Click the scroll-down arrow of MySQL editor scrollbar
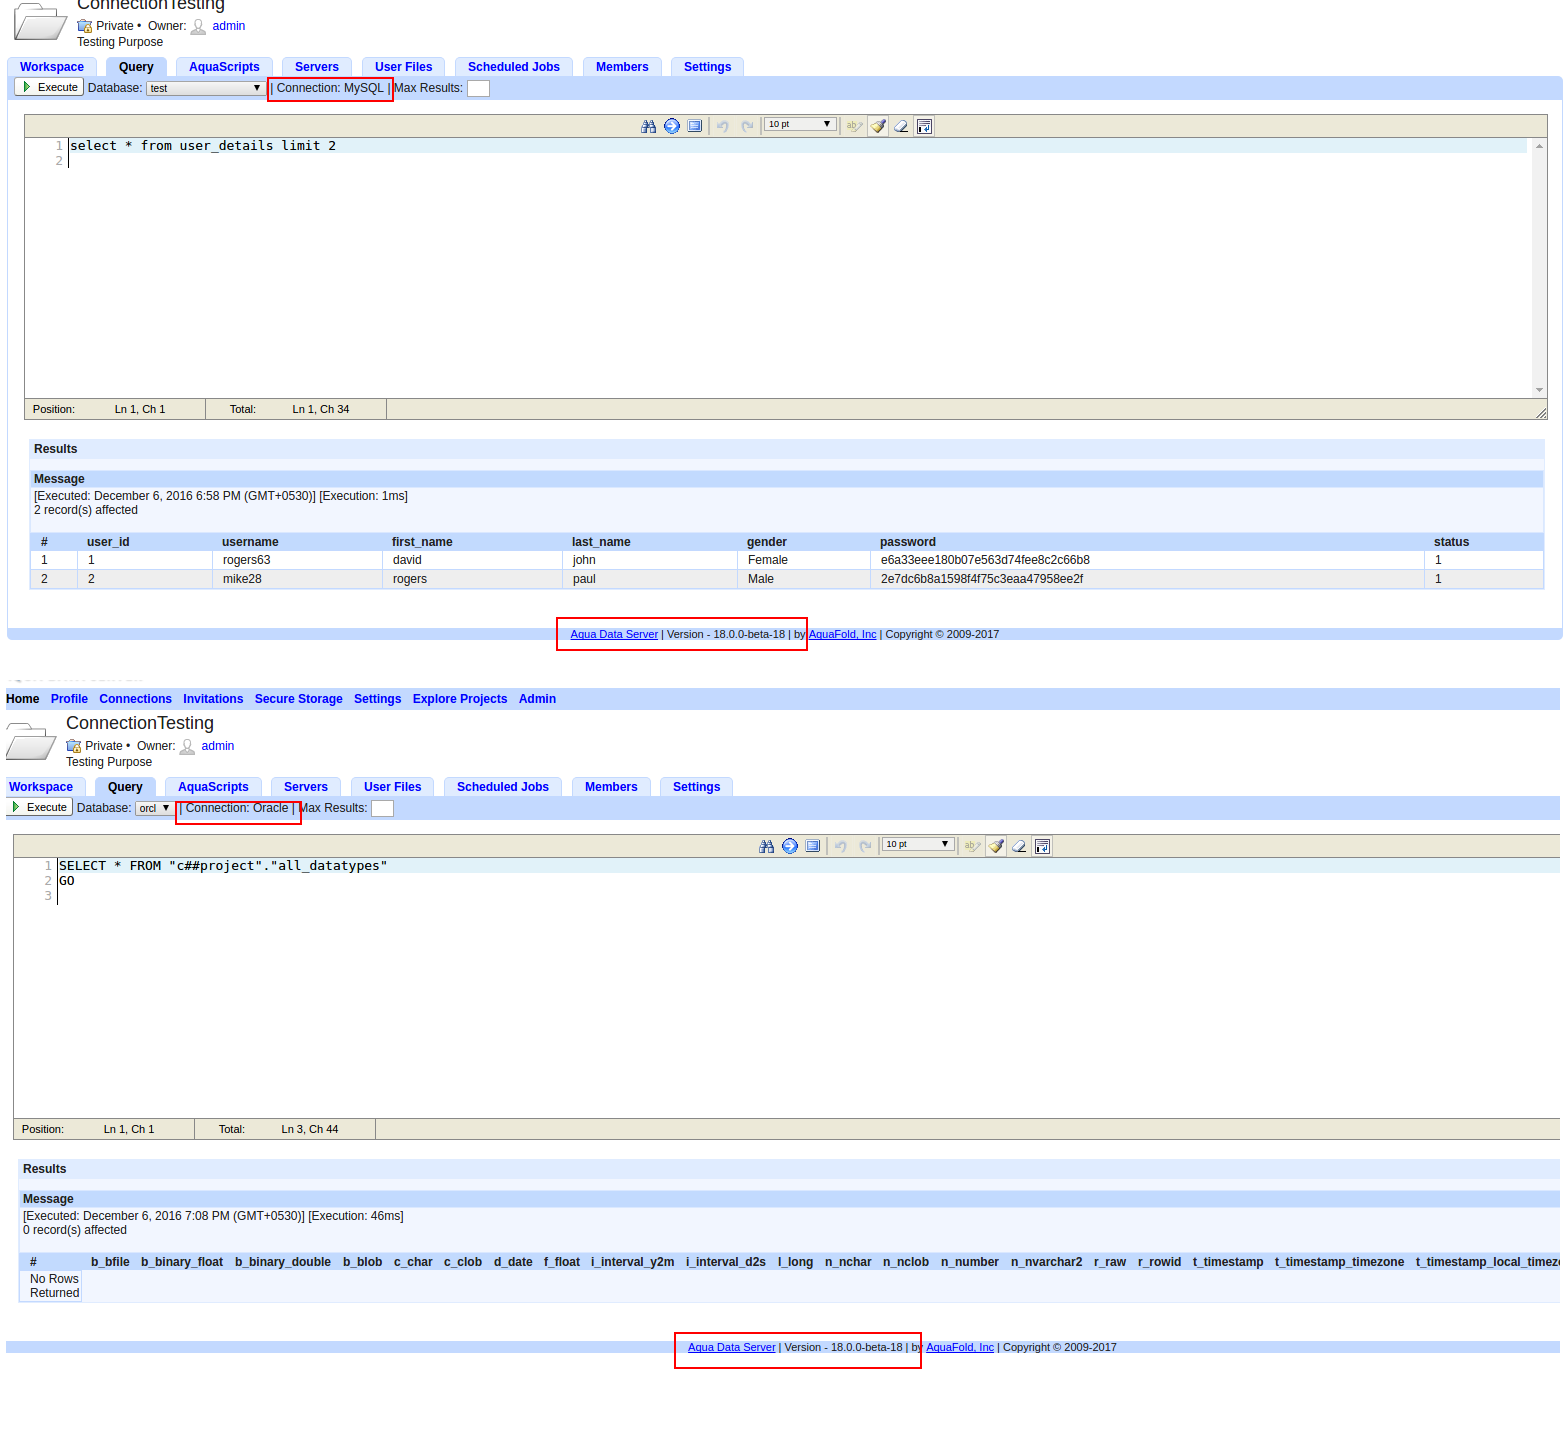This screenshot has height=1430, width=1564. click(x=1539, y=390)
